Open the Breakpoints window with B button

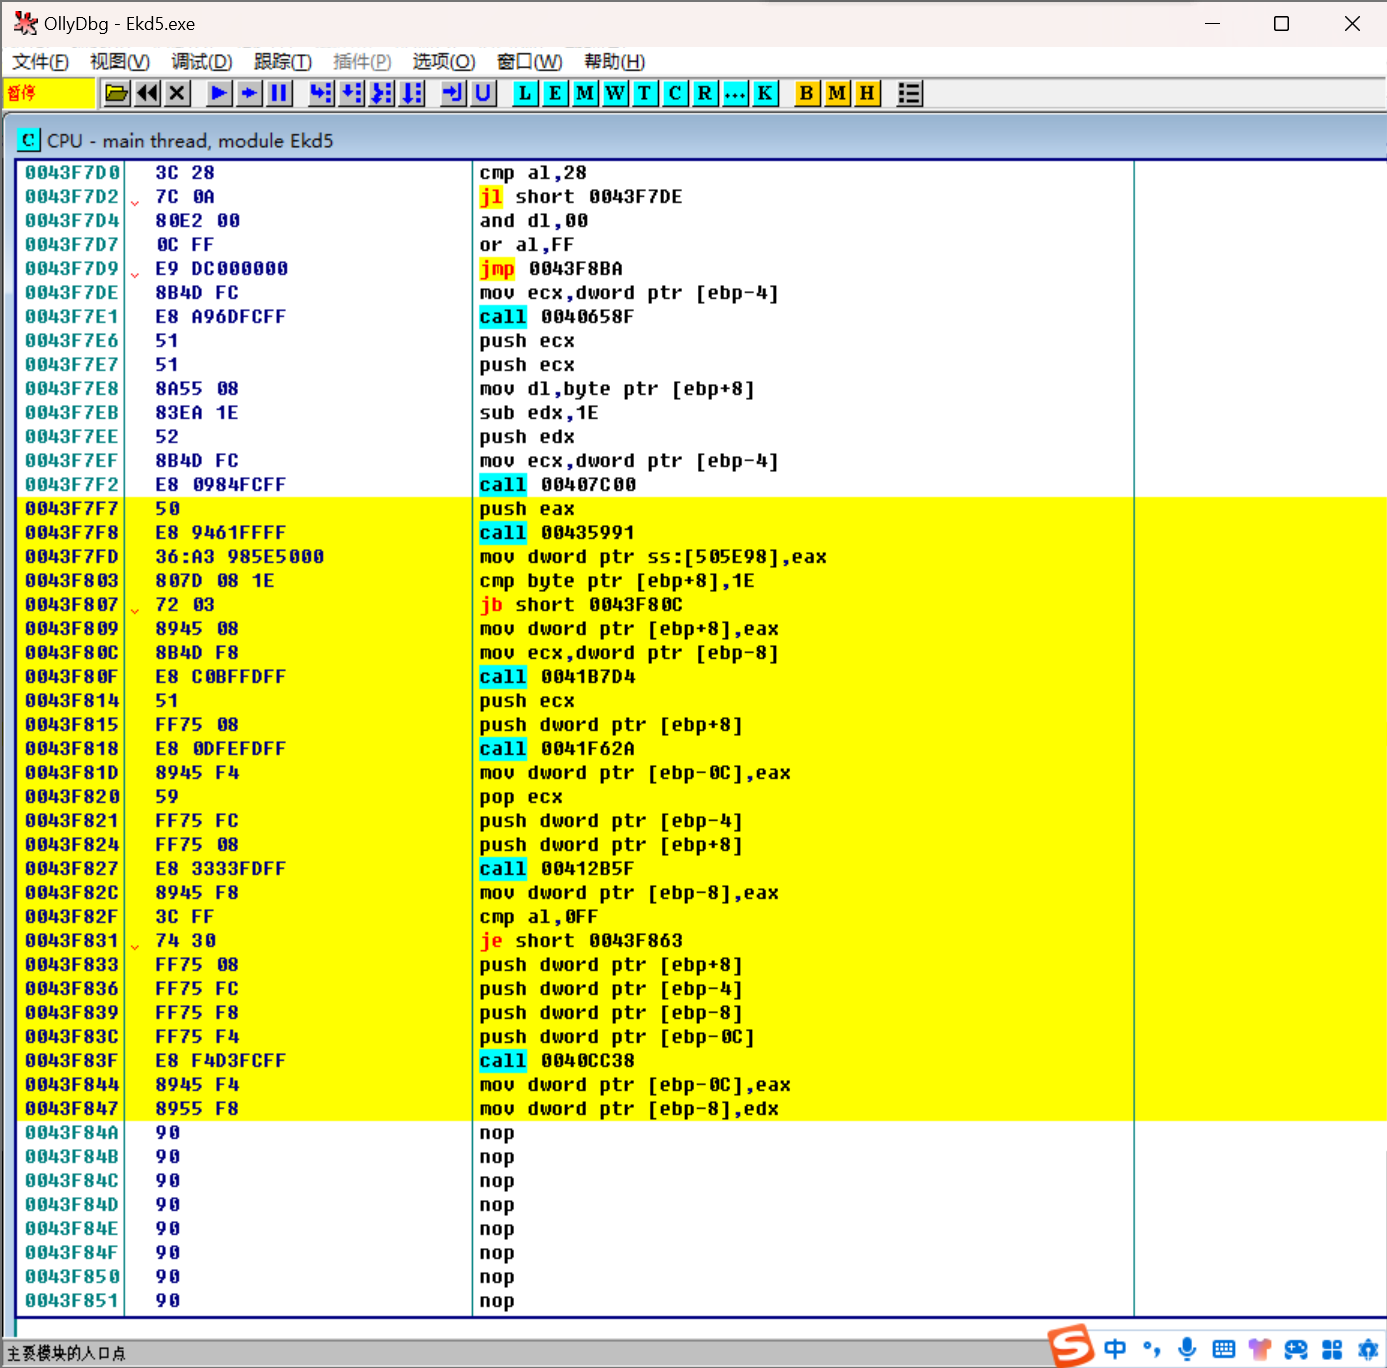click(x=806, y=93)
